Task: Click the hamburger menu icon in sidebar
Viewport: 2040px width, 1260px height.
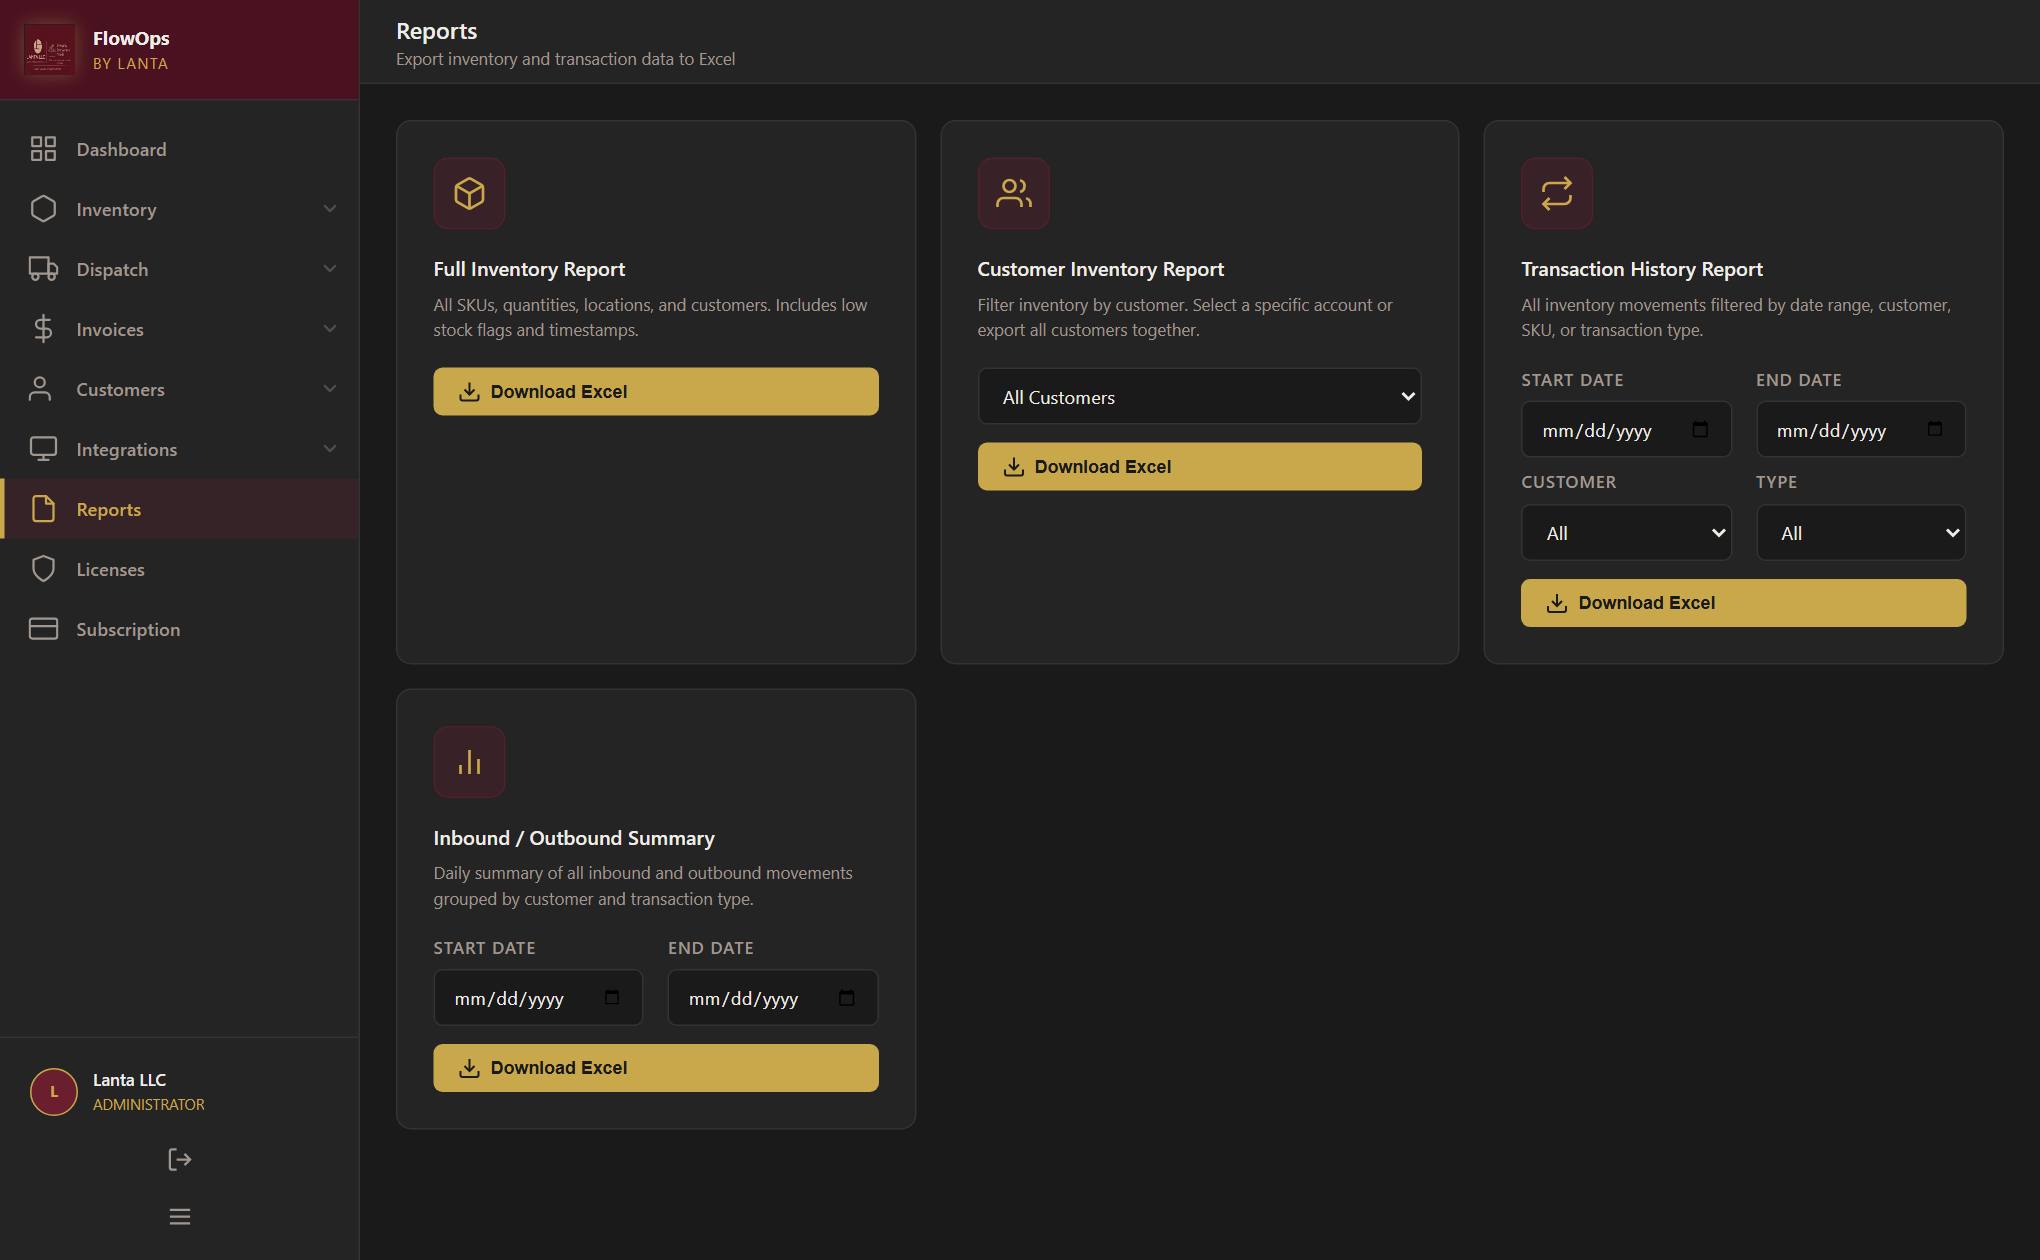Action: tap(180, 1217)
